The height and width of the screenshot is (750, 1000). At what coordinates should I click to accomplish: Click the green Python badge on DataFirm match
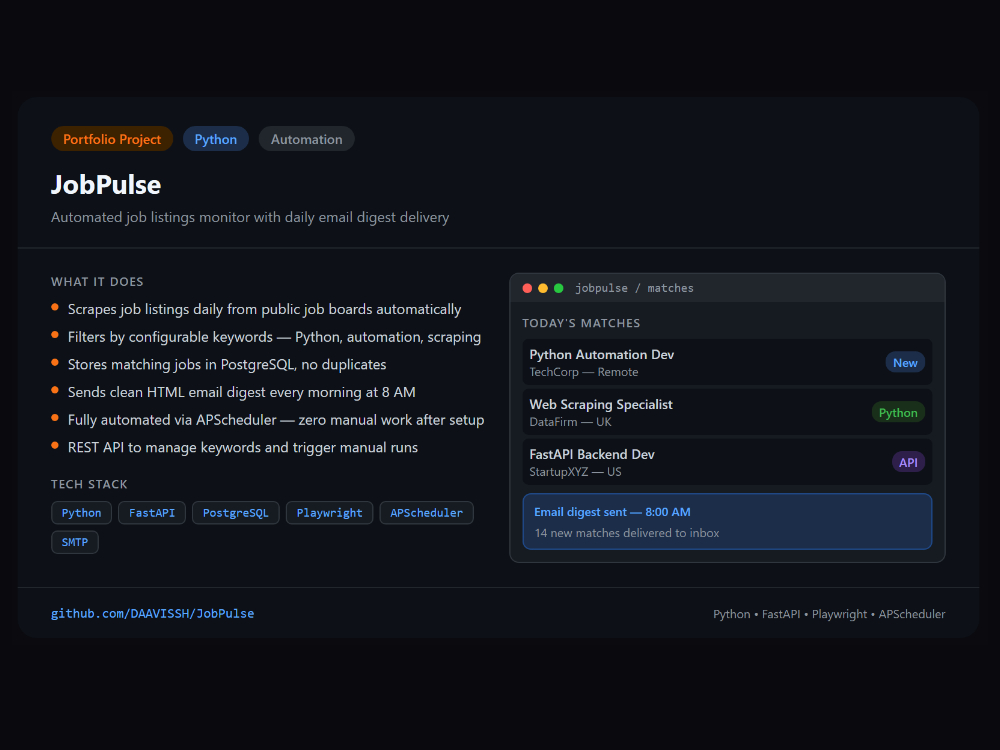(898, 412)
